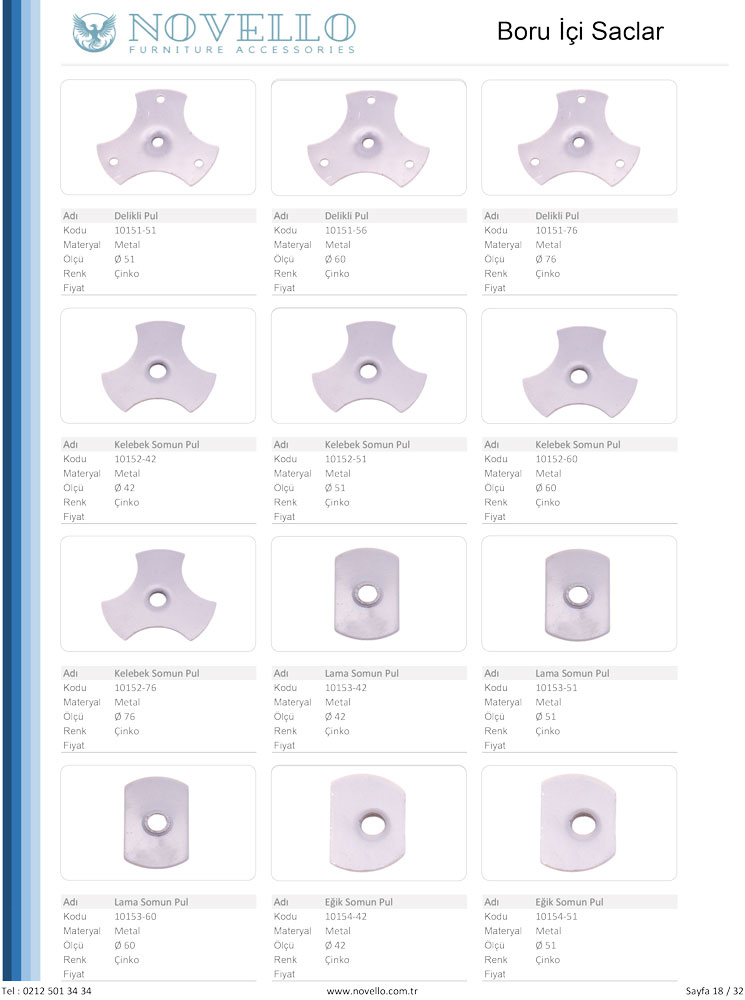The image size is (745, 1000).
Task: Click the Boru İçi Saclar page title
Action: point(580,33)
